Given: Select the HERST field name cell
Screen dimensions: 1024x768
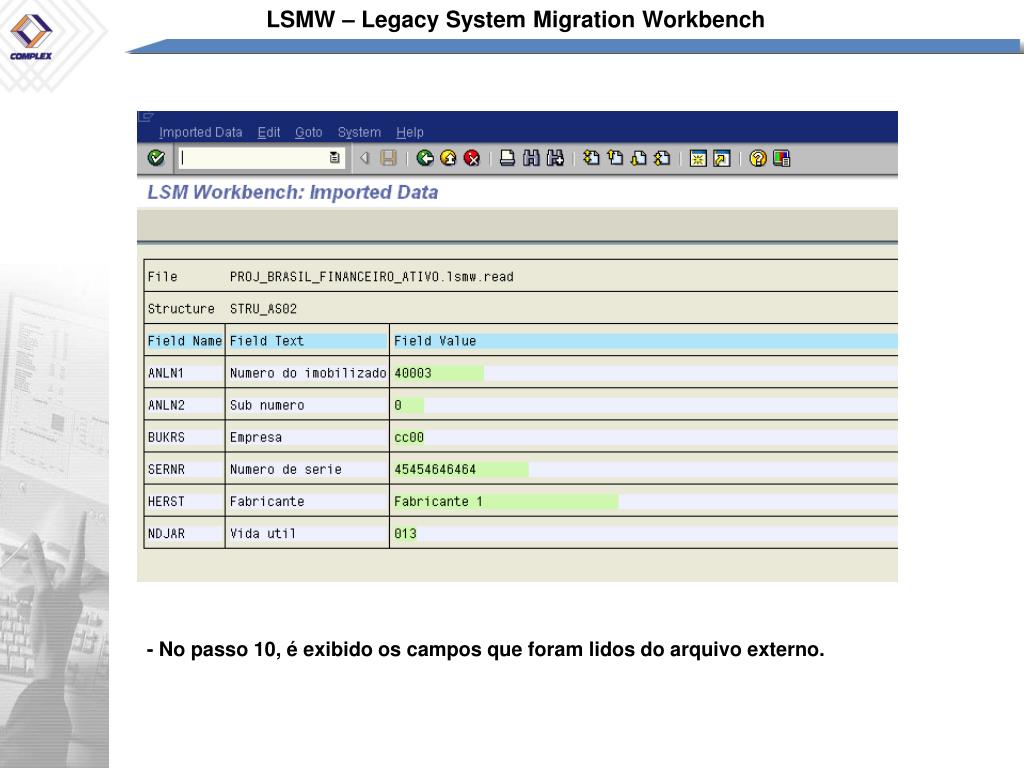Looking at the screenshot, I should coord(185,501).
